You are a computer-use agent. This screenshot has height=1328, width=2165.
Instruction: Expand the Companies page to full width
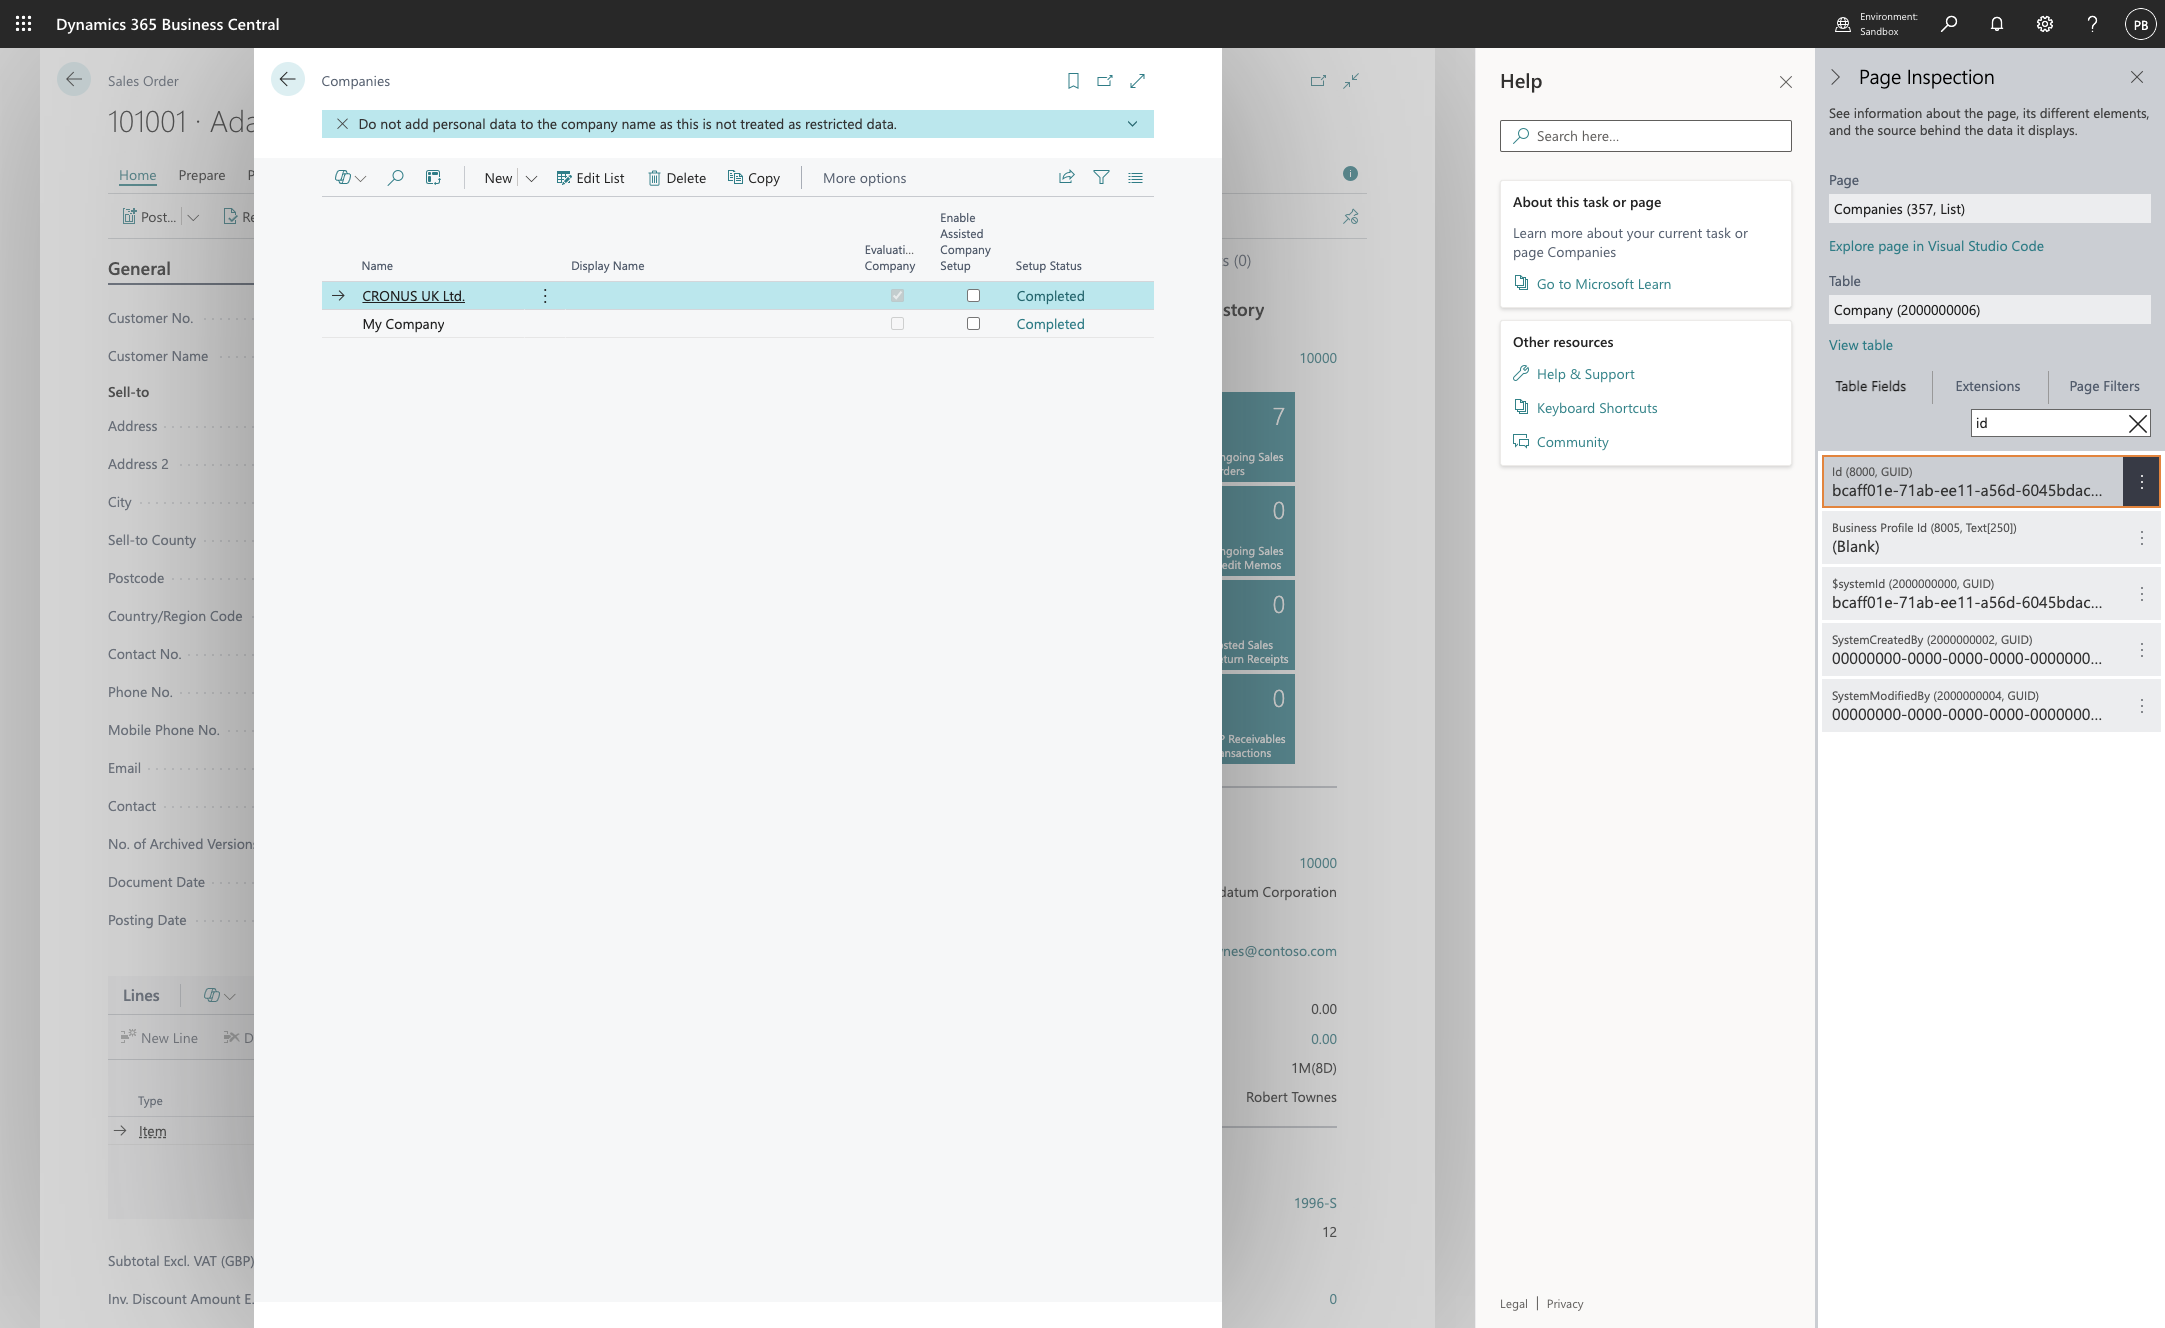(x=1137, y=81)
